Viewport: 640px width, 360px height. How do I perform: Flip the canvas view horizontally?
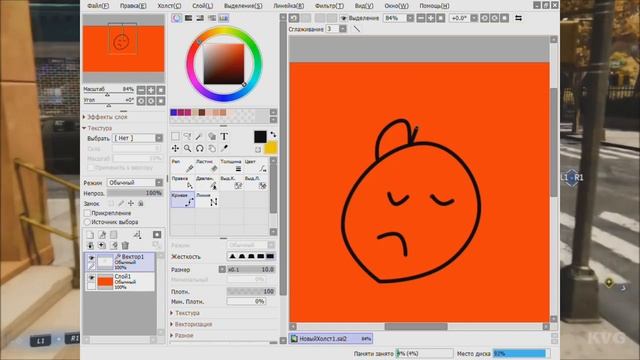pos(518,18)
